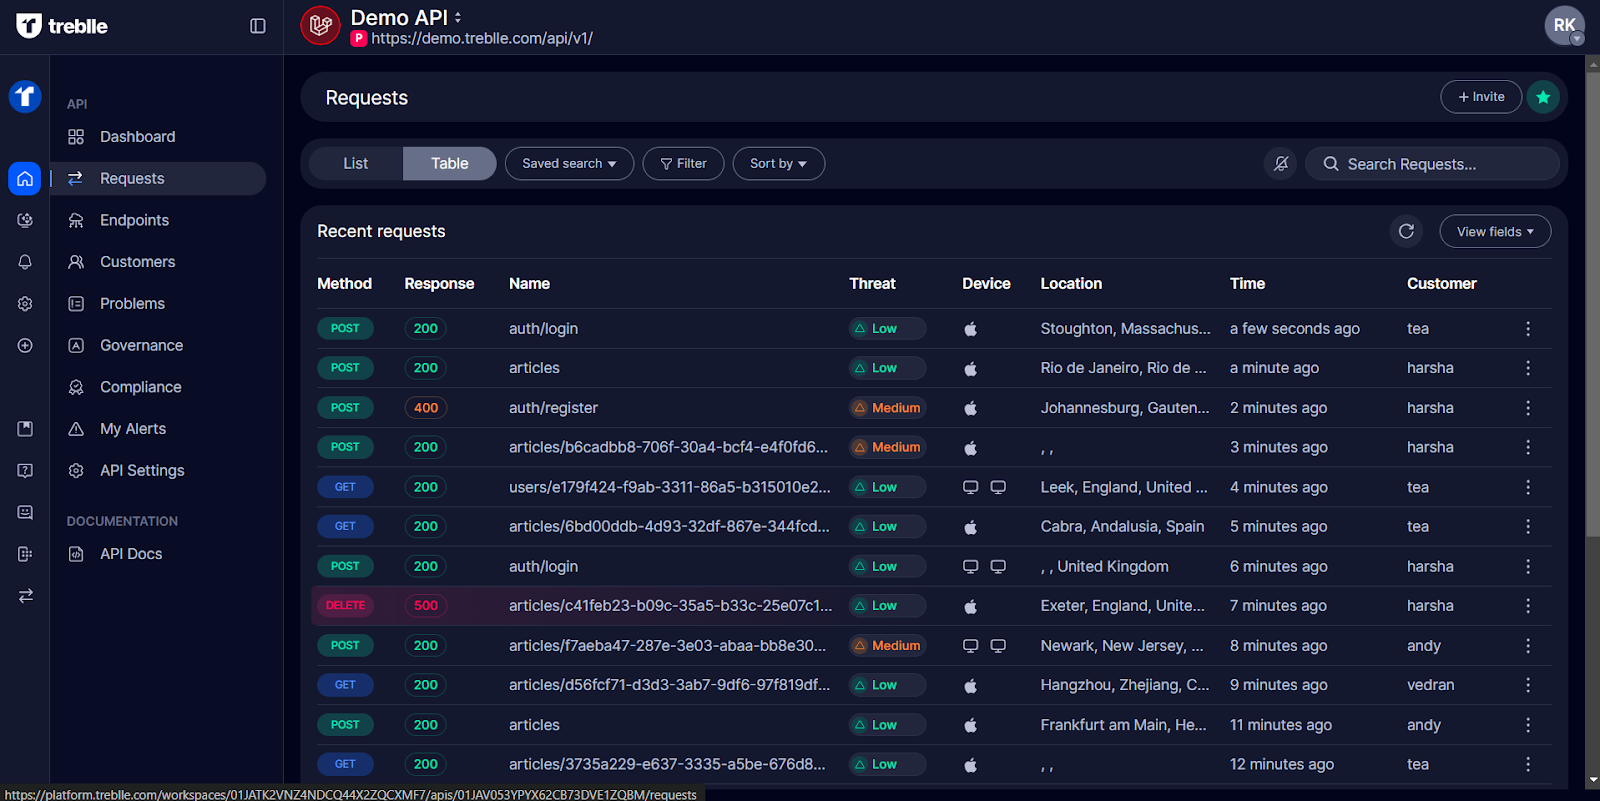Image resolution: width=1600 pixels, height=801 pixels.
Task: Click the help question mark icon in the left rail
Action: [25, 470]
